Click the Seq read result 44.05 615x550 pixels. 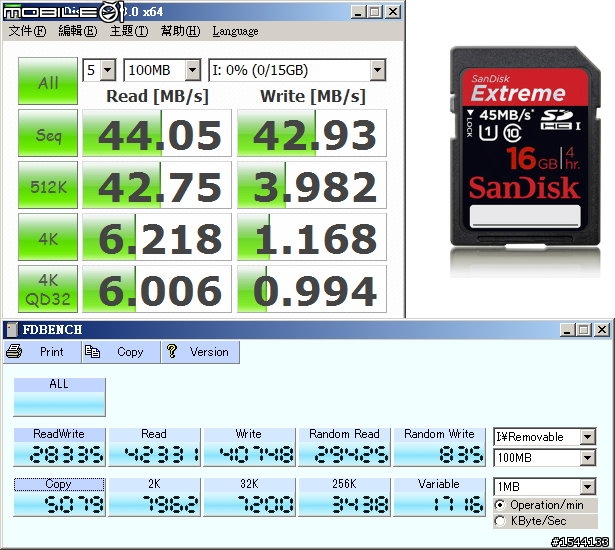tap(157, 133)
